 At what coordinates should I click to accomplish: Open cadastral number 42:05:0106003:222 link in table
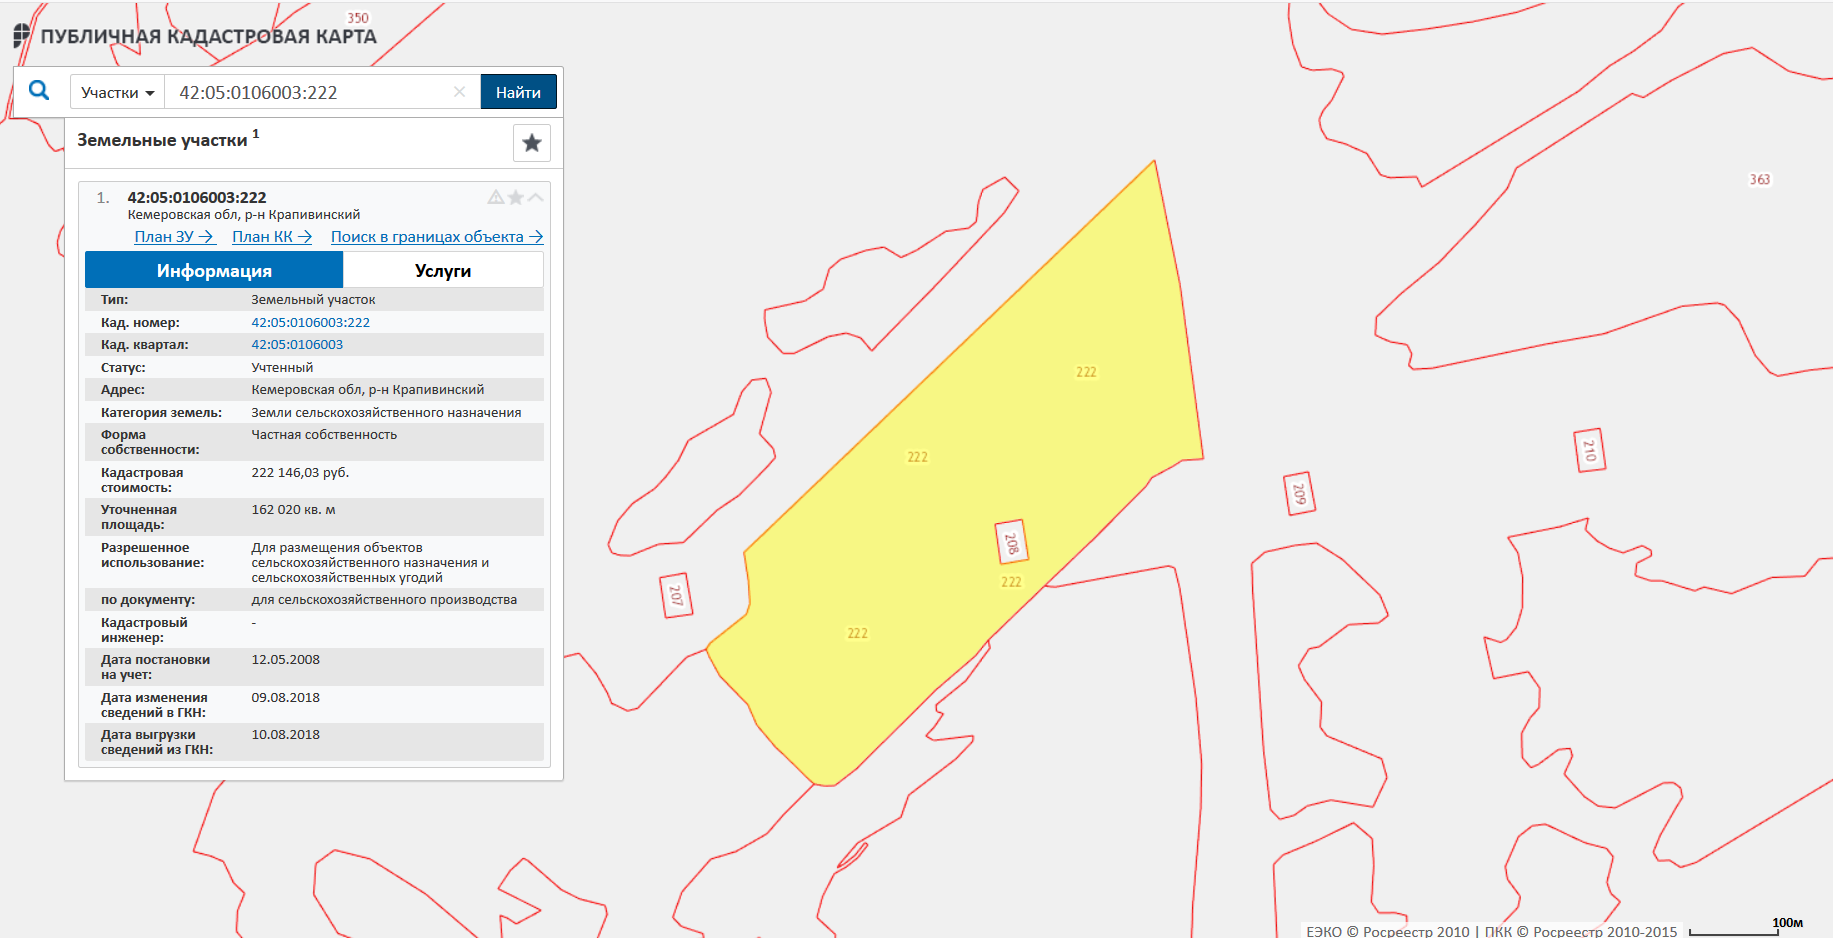click(310, 323)
